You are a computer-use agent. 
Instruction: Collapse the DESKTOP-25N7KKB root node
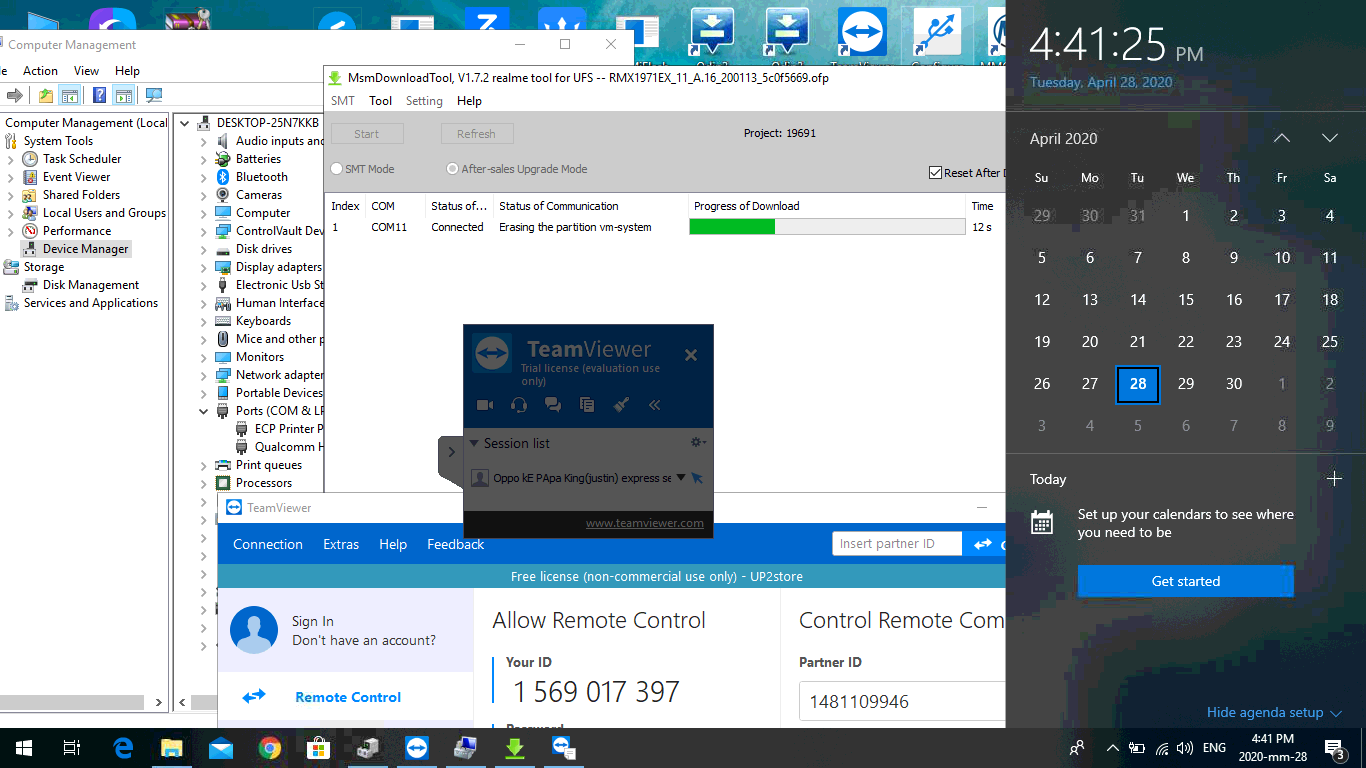185,123
